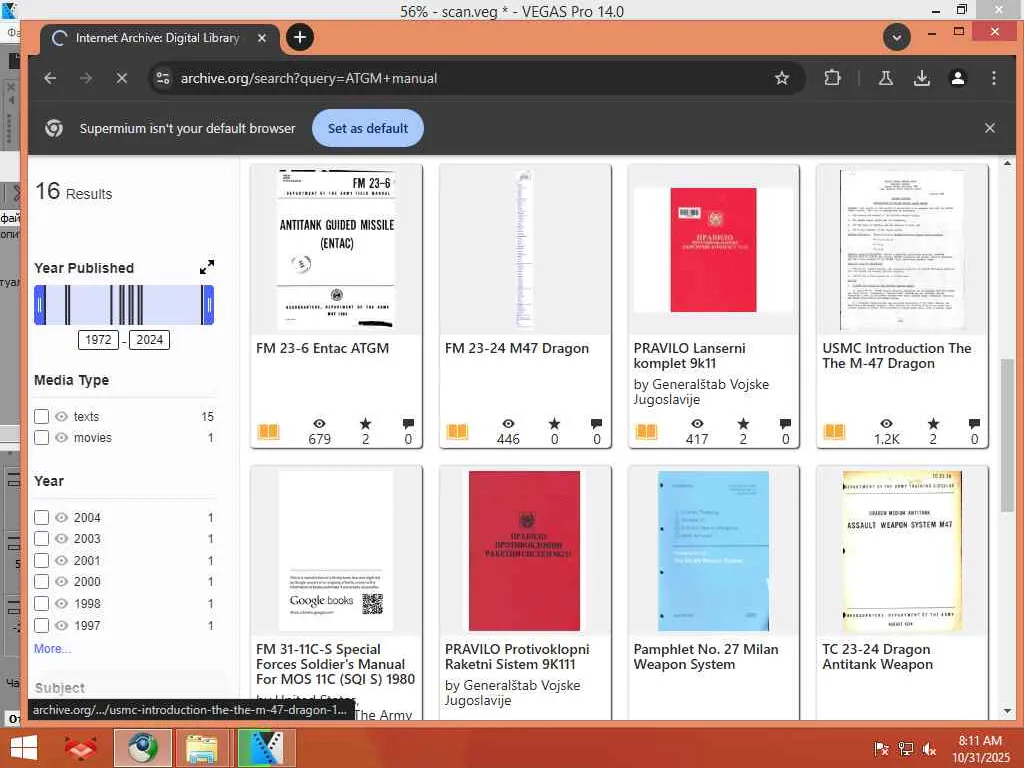
Task: Open TC 23-24 Dragon Antitank Weapon thumbnail
Action: [x=902, y=551]
